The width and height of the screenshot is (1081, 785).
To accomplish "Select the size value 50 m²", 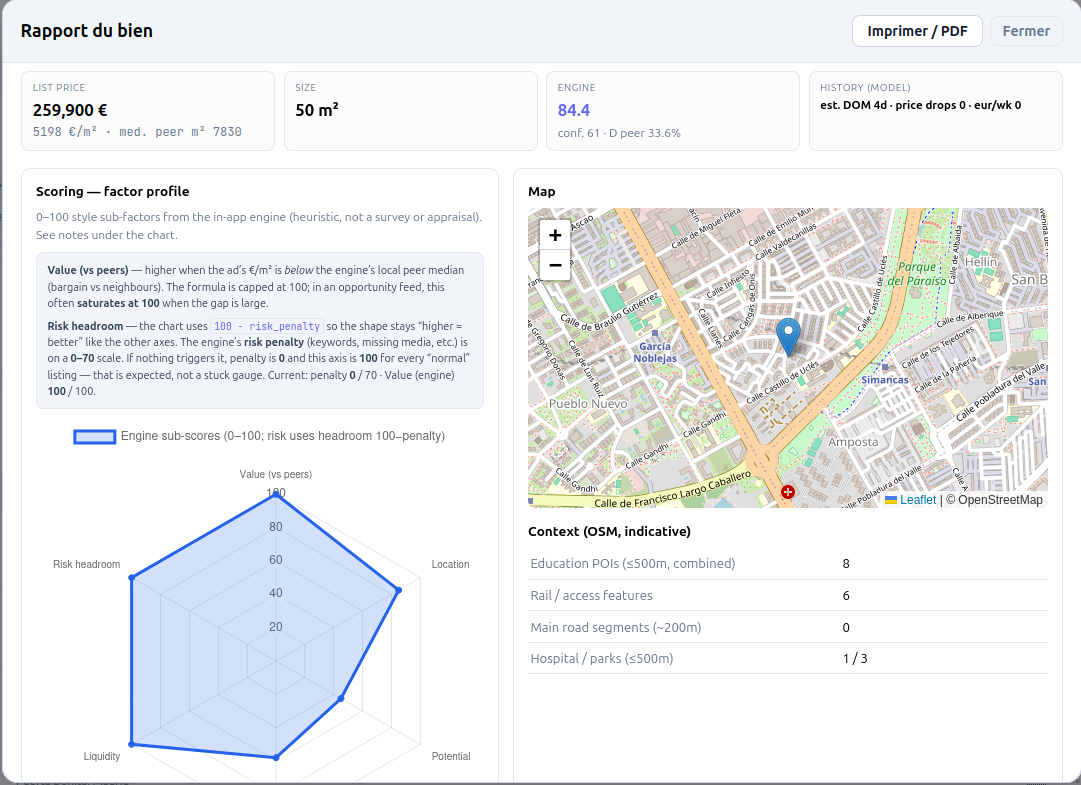I will coord(316,110).
